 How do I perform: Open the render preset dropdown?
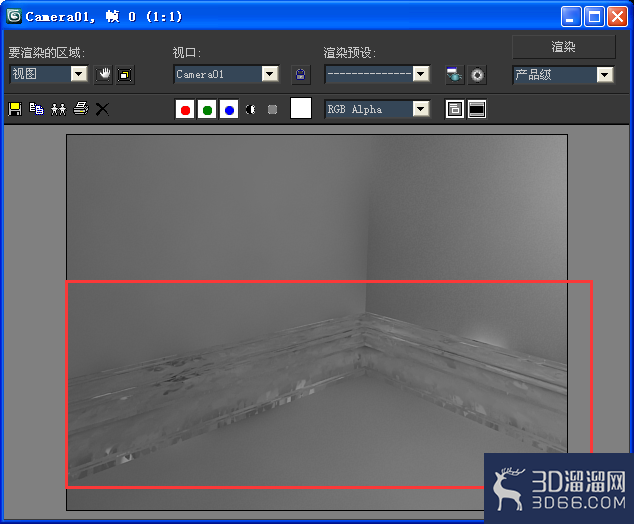point(377,74)
